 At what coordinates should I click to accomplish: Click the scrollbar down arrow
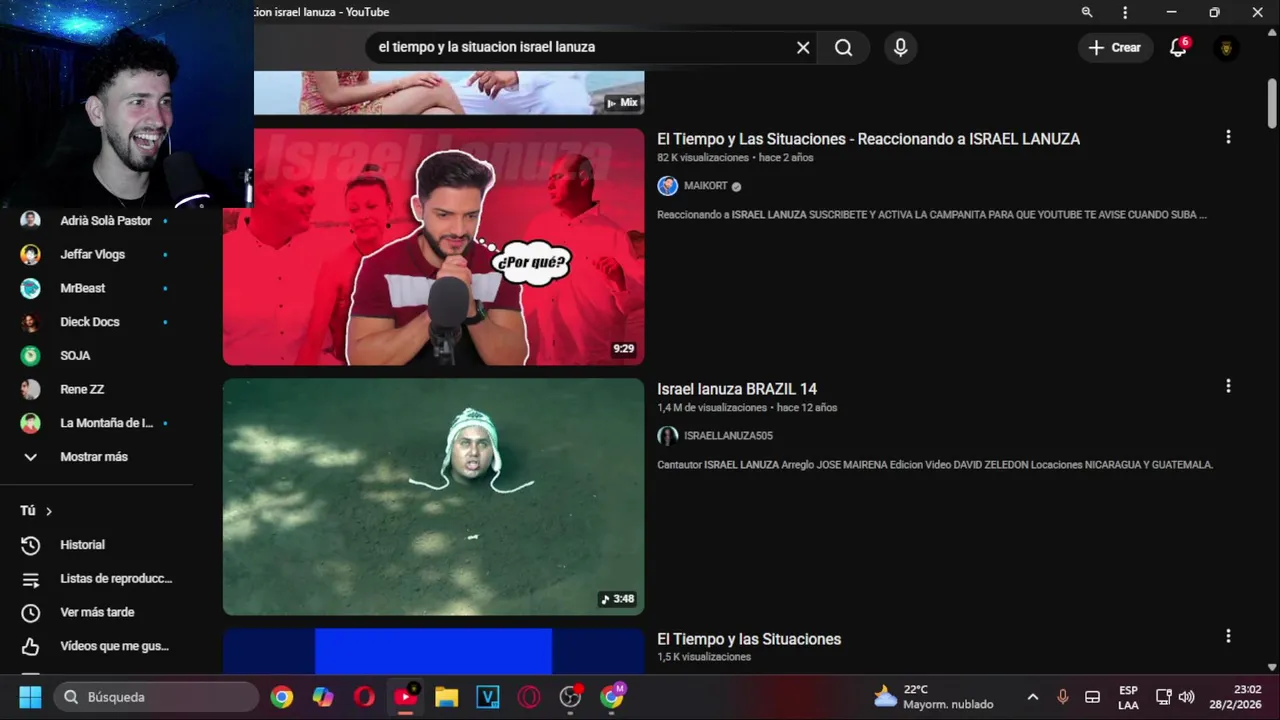[x=1272, y=666]
